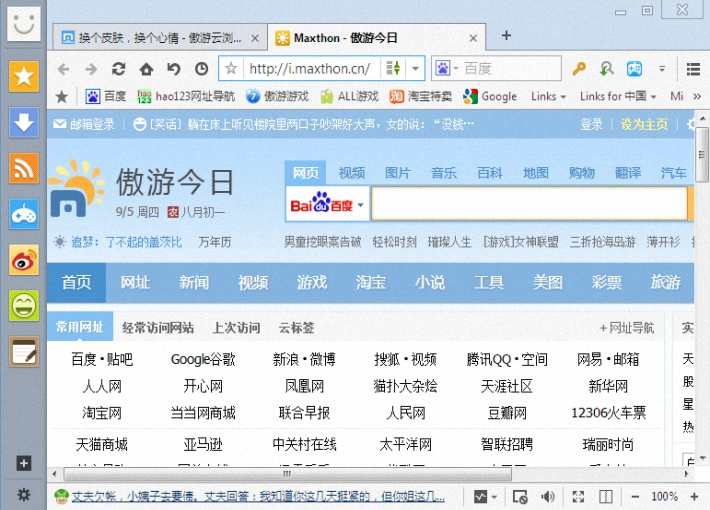Switch to the 云标签 tab
The width and height of the screenshot is (710, 510).
pos(296,327)
